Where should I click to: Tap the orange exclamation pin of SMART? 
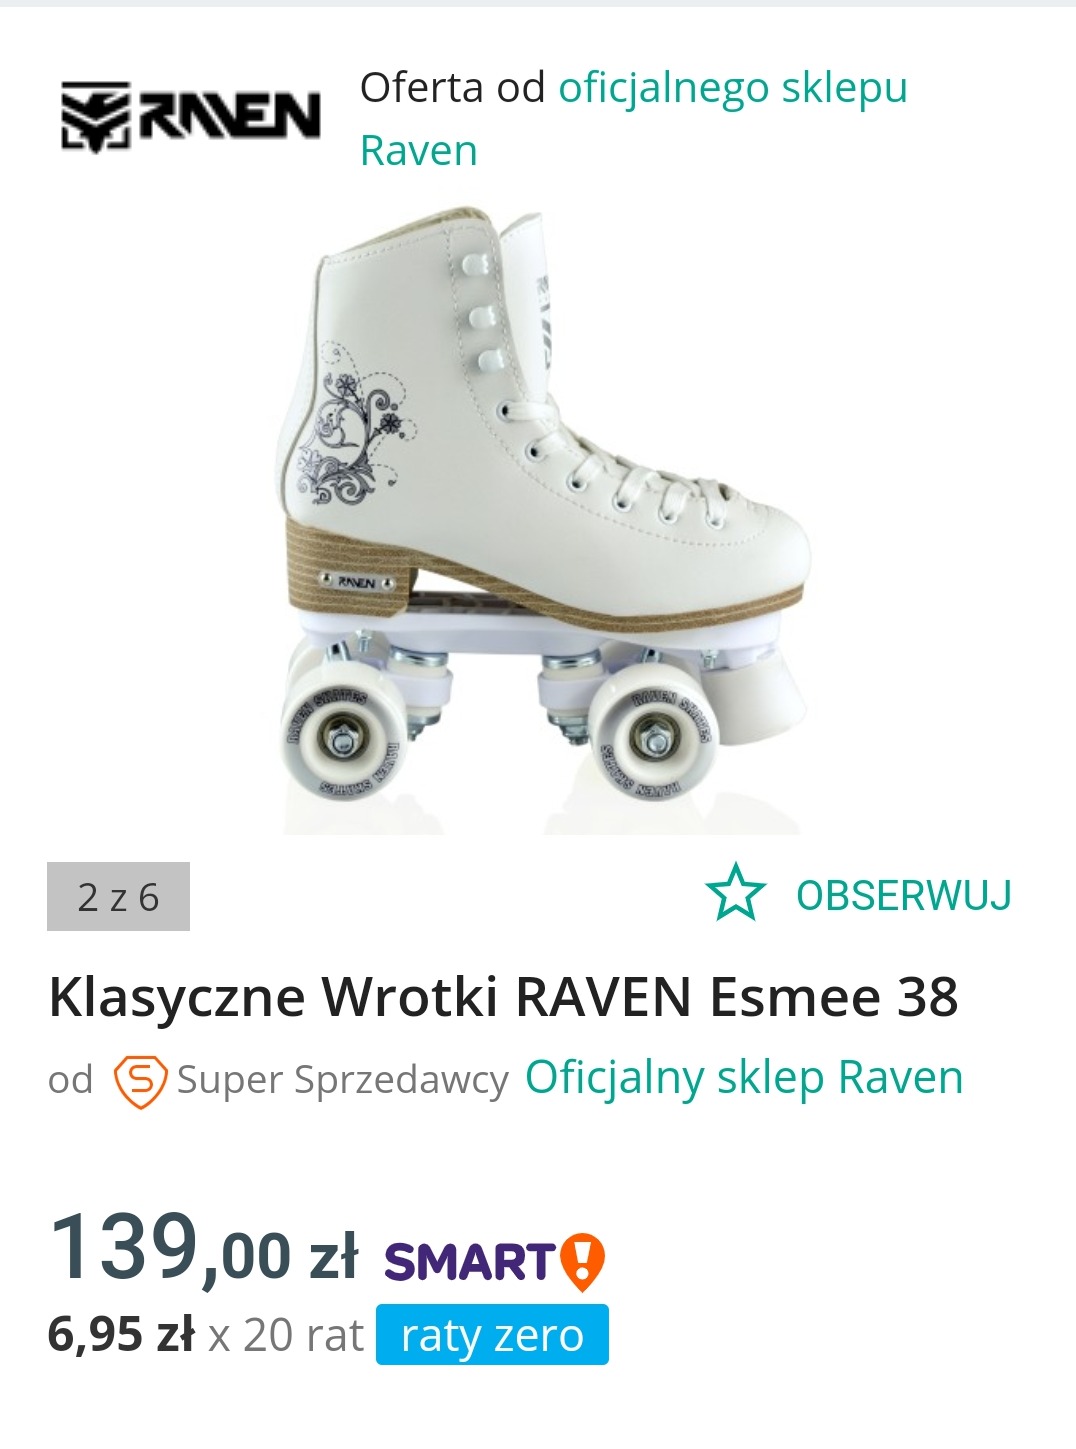click(x=582, y=1262)
